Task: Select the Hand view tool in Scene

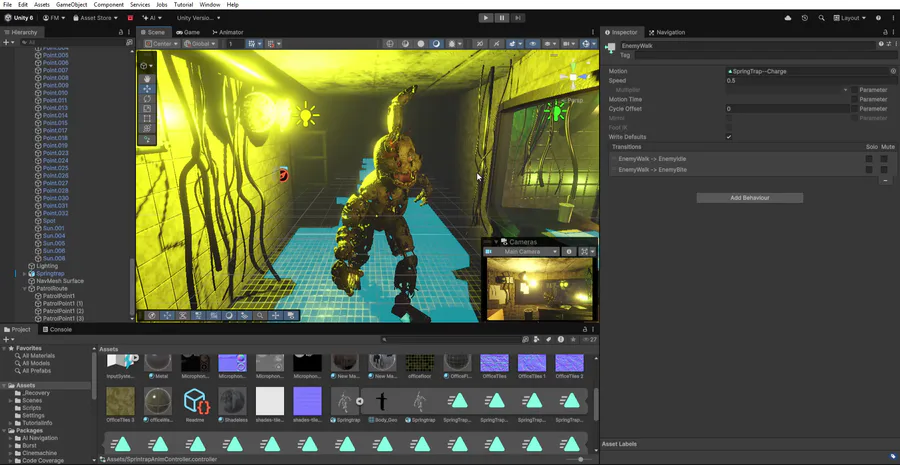Action: click(x=148, y=79)
